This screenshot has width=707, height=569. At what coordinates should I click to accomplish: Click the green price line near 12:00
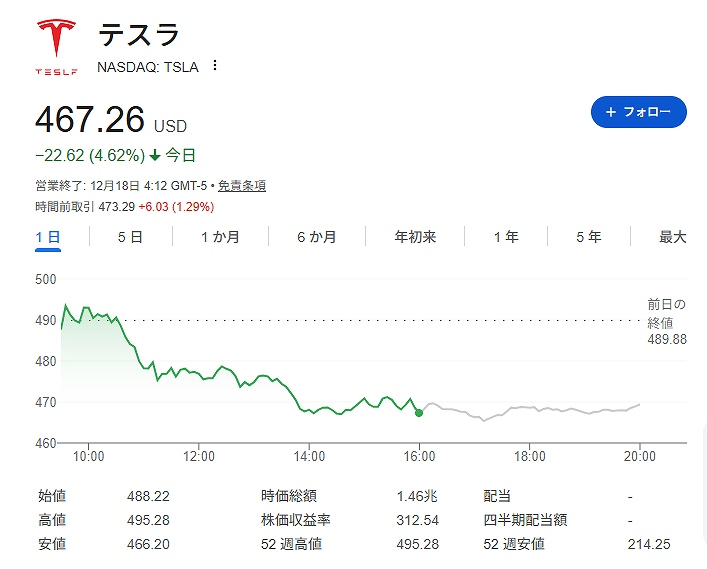click(200, 374)
